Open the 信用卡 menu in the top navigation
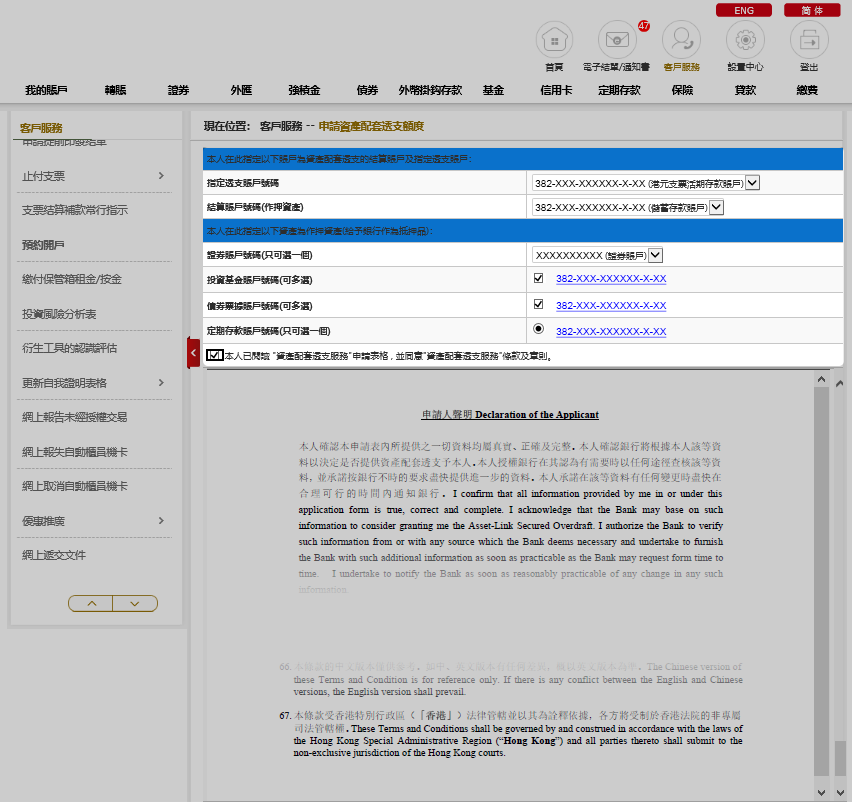Image resolution: width=852 pixels, height=802 pixels. tap(555, 90)
